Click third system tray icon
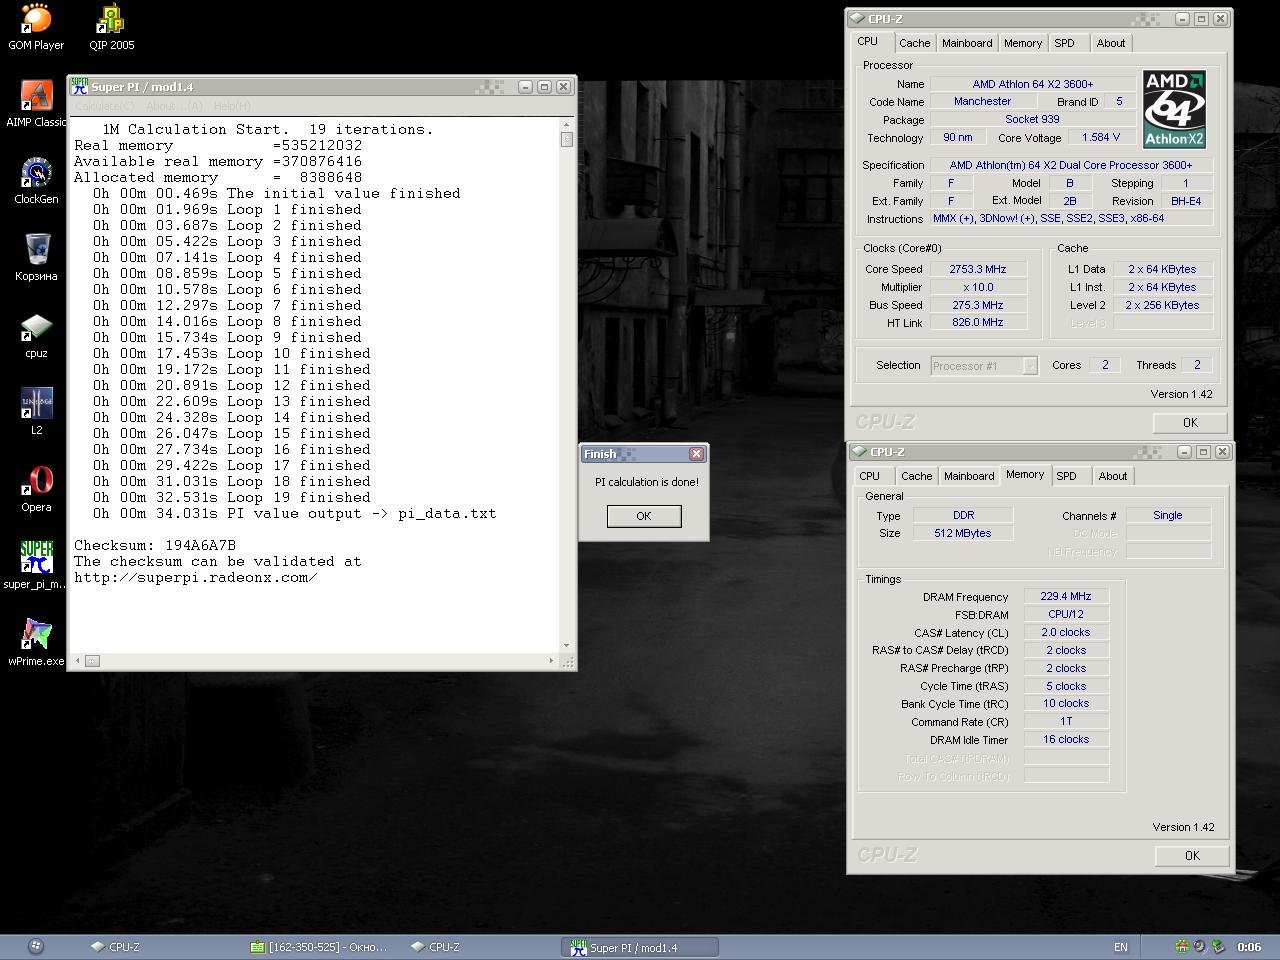 [1217, 947]
